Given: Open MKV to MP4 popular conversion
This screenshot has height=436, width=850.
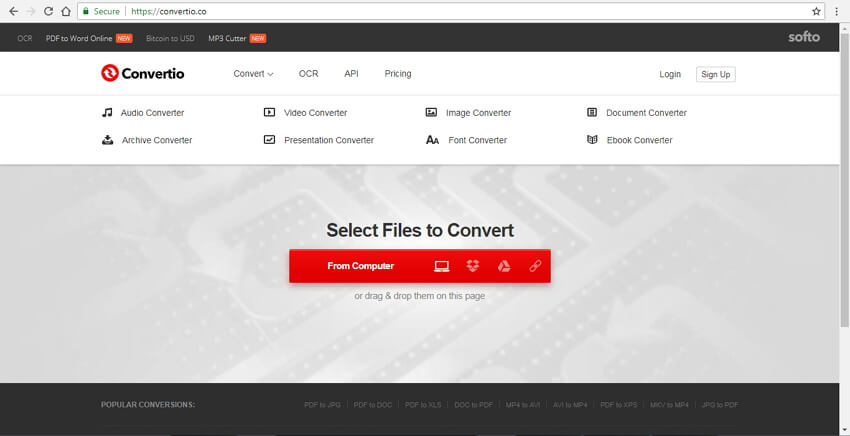Looking at the screenshot, I should [x=669, y=405].
